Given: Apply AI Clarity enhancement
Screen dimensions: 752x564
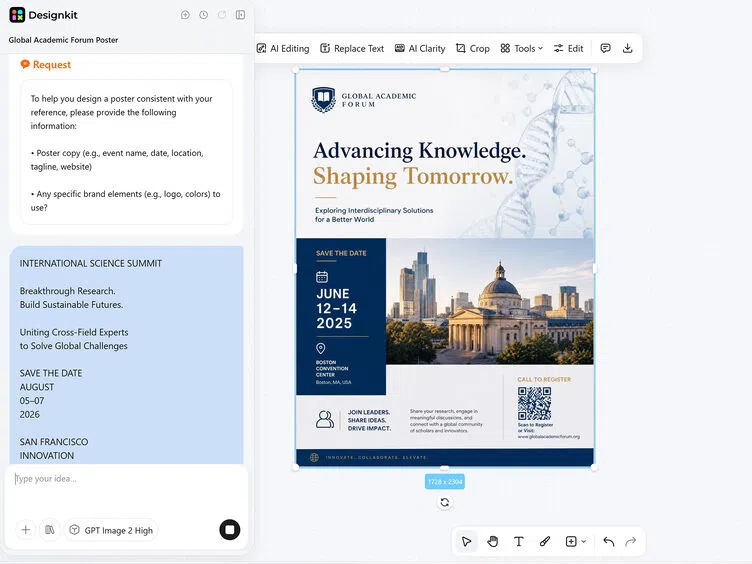Looking at the screenshot, I should click(x=420, y=48).
